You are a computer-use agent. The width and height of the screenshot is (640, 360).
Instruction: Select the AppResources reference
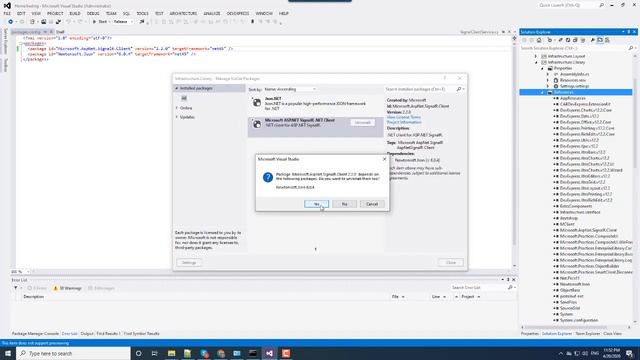tap(573, 98)
